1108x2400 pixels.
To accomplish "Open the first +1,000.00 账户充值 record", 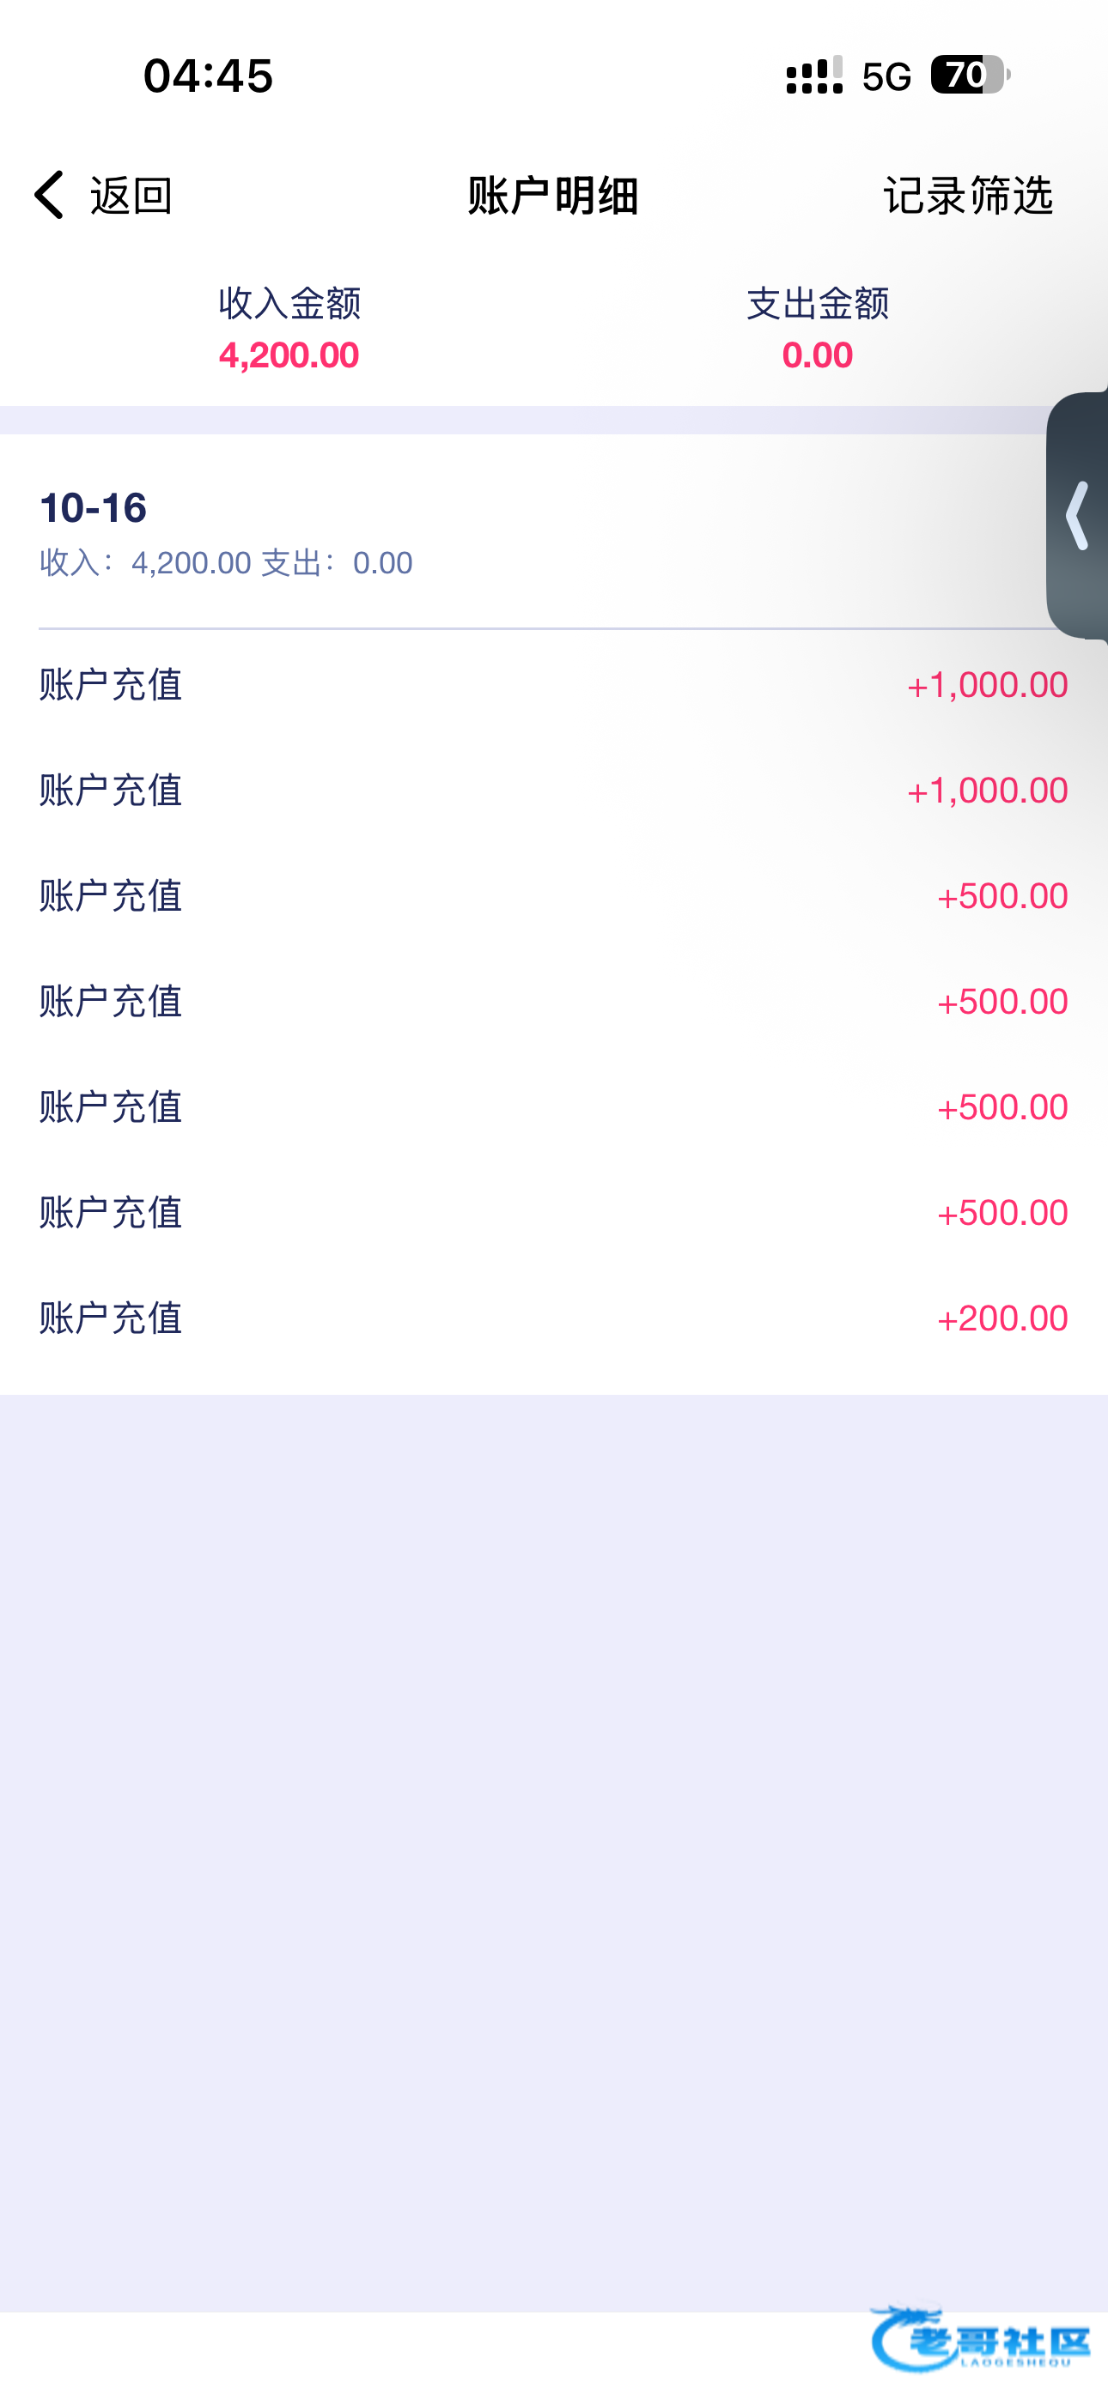I will pyautogui.click(x=553, y=686).
